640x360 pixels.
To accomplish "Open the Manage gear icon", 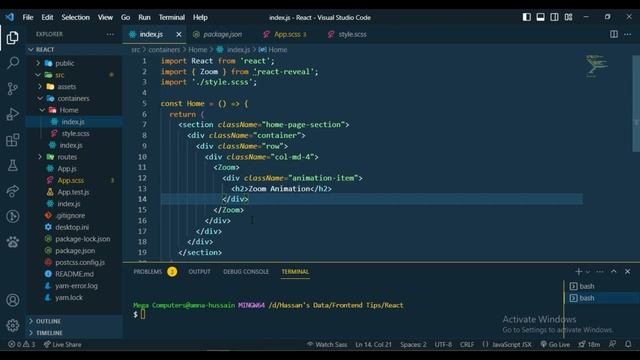I will [x=13, y=325].
